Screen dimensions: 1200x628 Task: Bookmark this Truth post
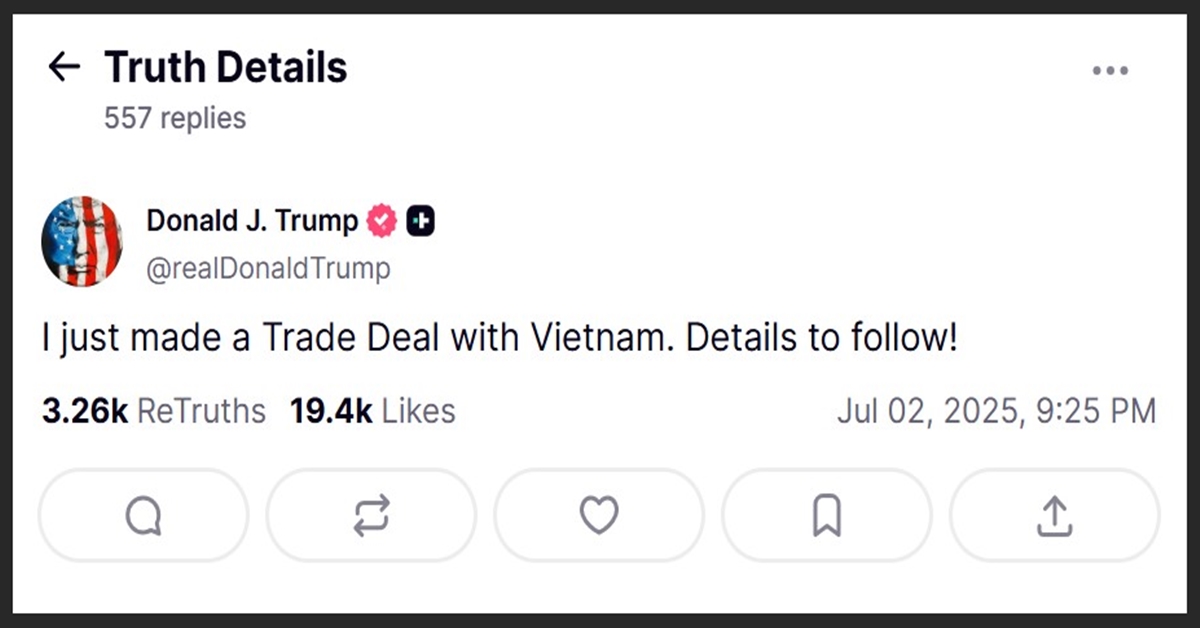point(827,515)
